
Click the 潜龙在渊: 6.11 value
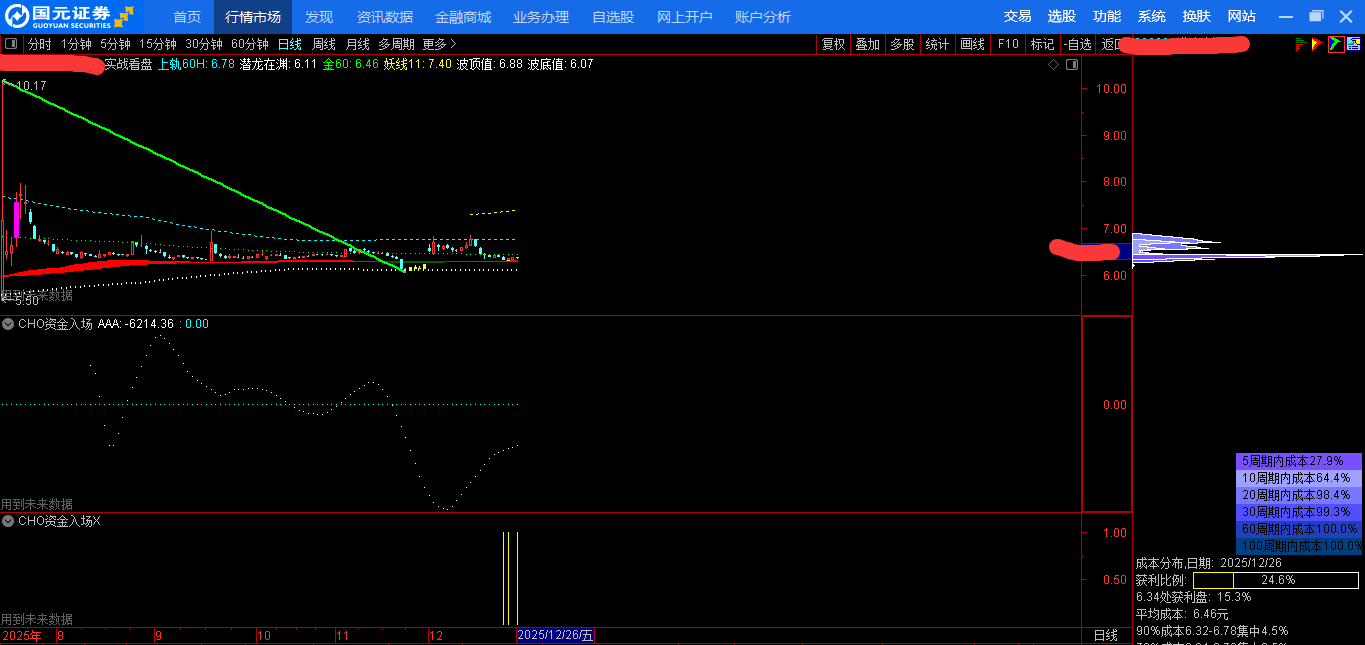coord(278,64)
